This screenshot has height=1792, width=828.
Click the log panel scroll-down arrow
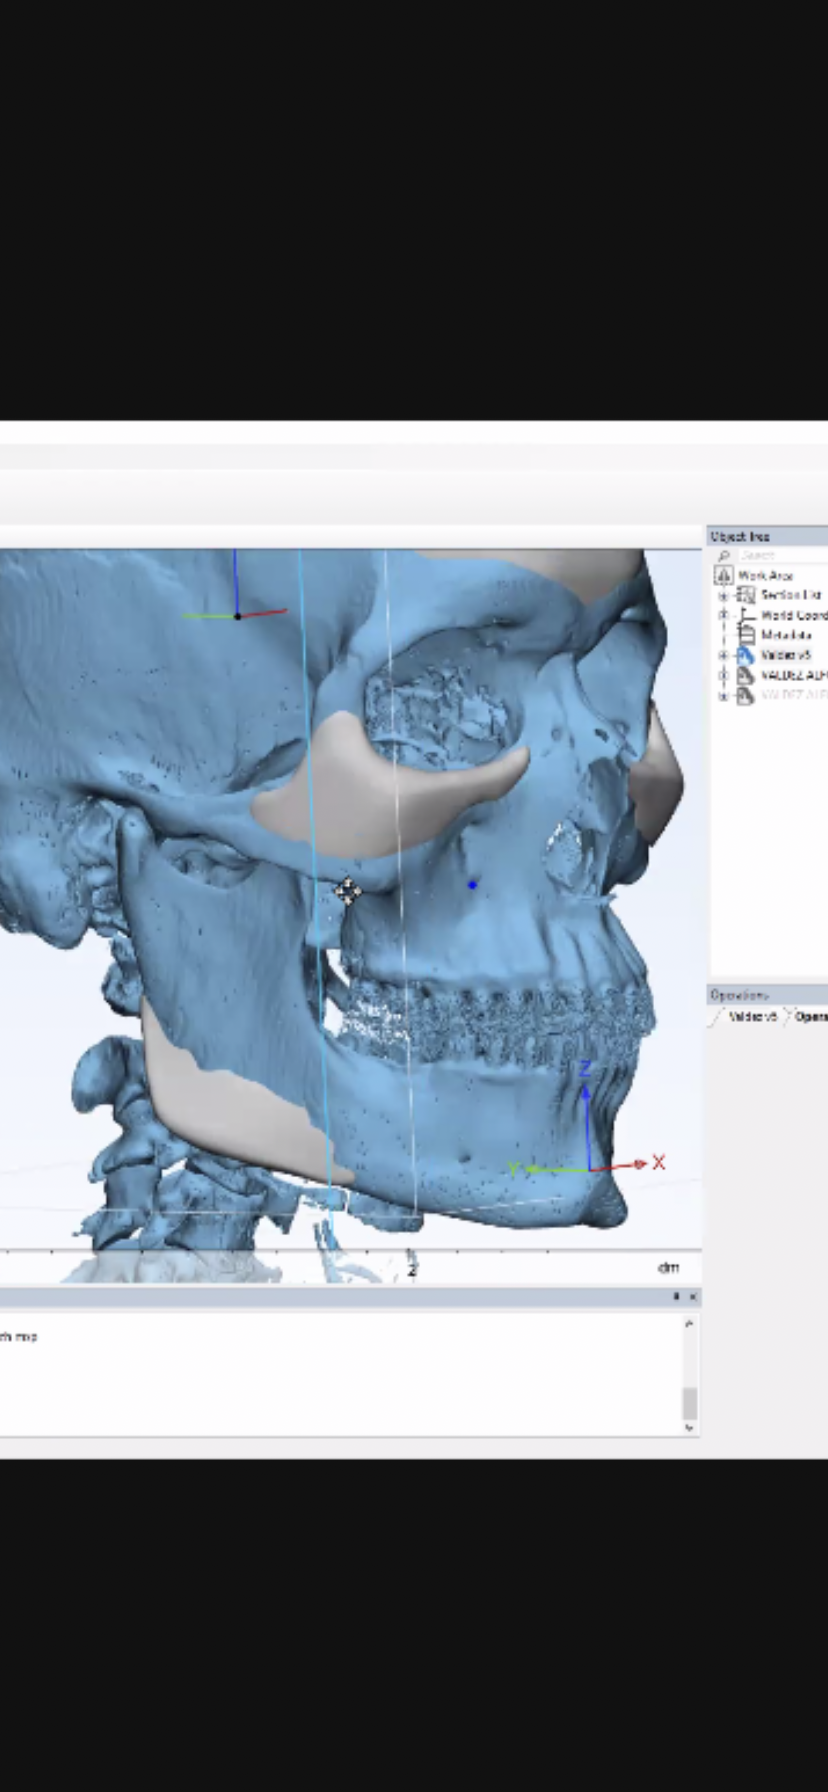click(x=689, y=1428)
